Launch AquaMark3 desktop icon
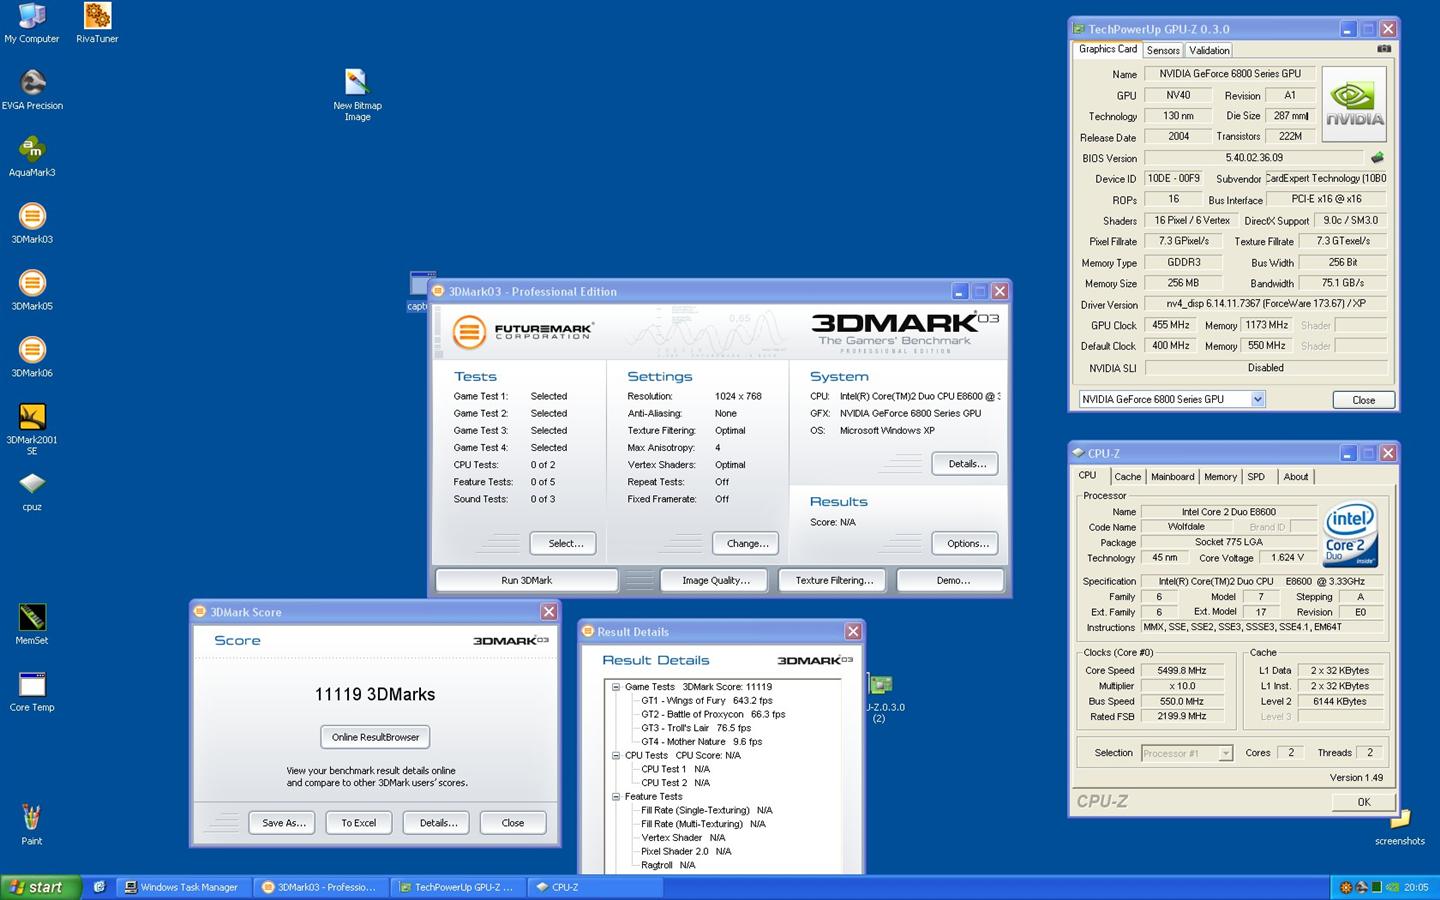 coord(32,157)
